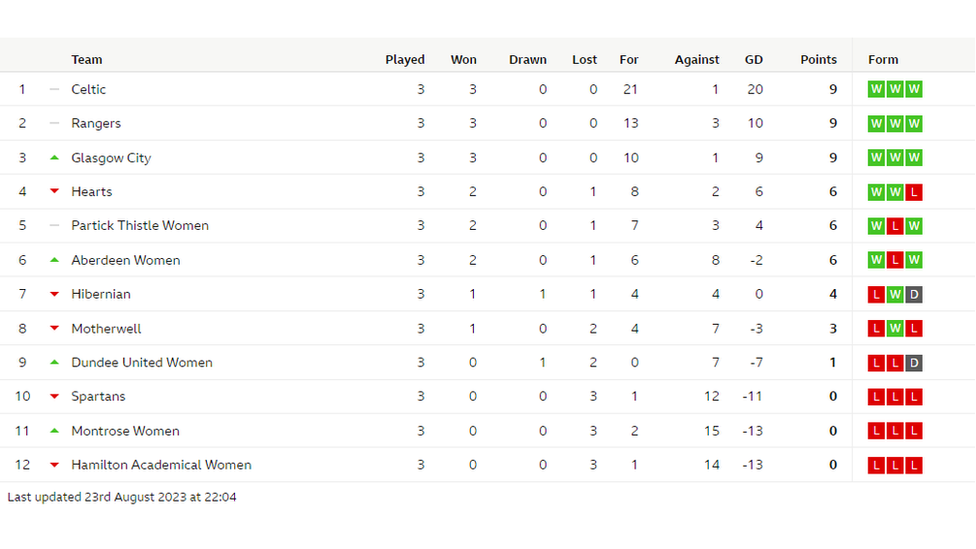The height and width of the screenshot is (549, 976).
Task: Click Motherwell's green W form badge
Action: pyautogui.click(x=895, y=329)
